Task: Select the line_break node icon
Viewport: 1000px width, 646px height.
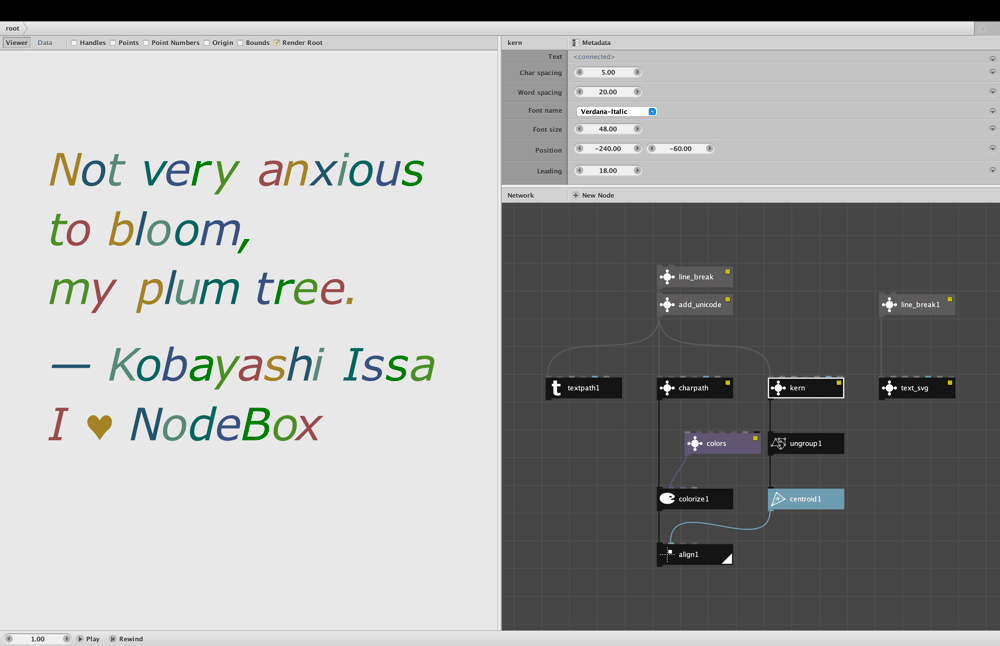Action: [667, 277]
